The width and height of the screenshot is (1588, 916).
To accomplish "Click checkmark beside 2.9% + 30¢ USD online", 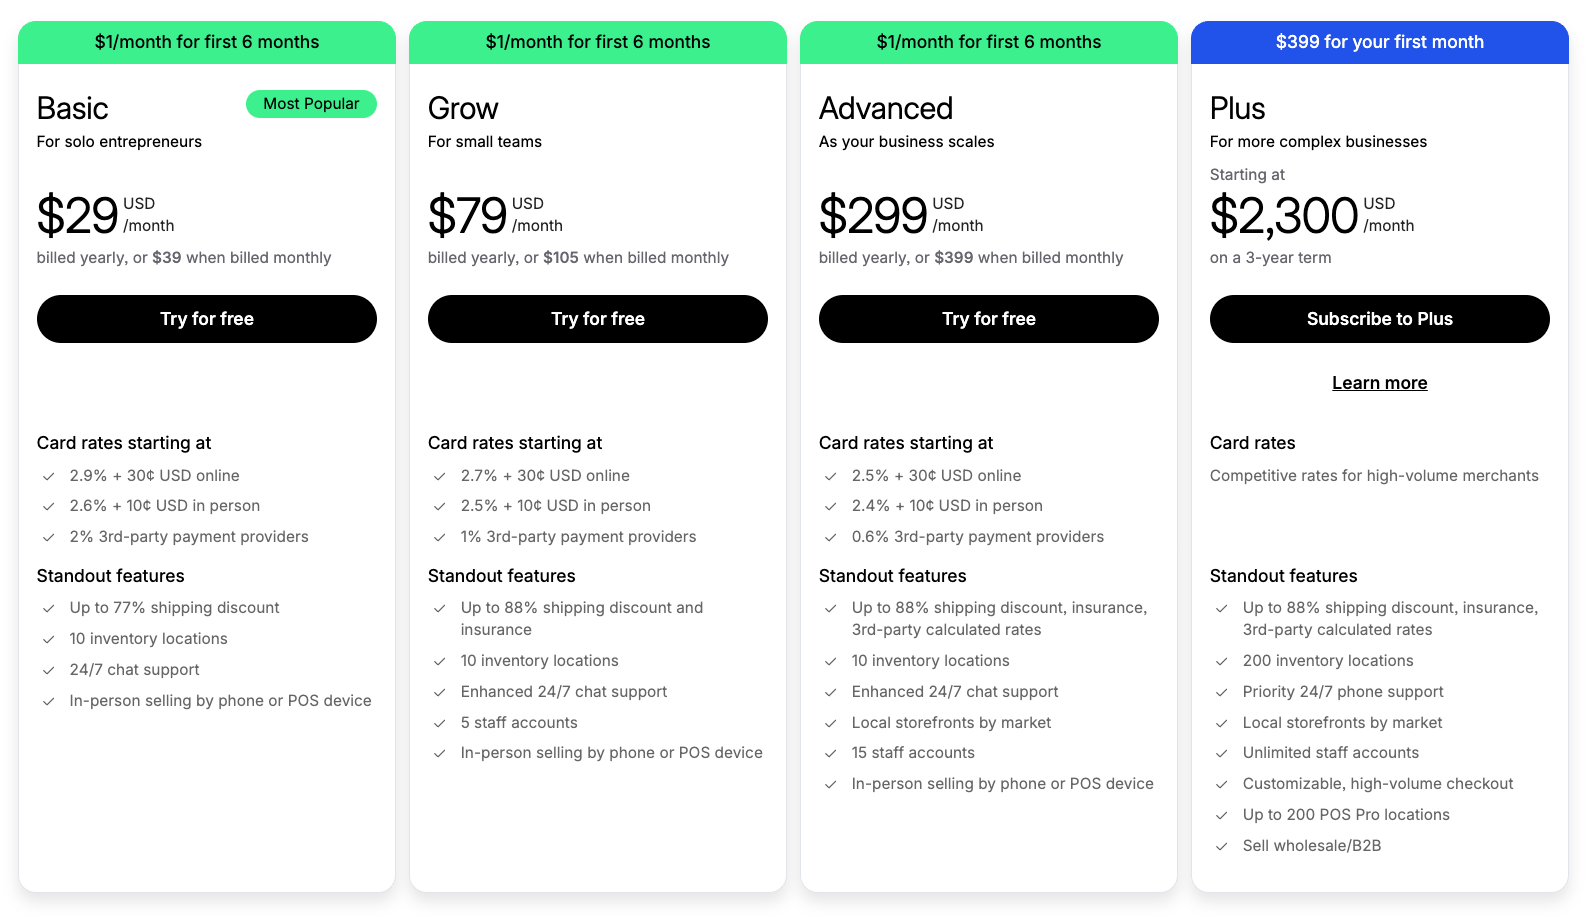I will [48, 477].
